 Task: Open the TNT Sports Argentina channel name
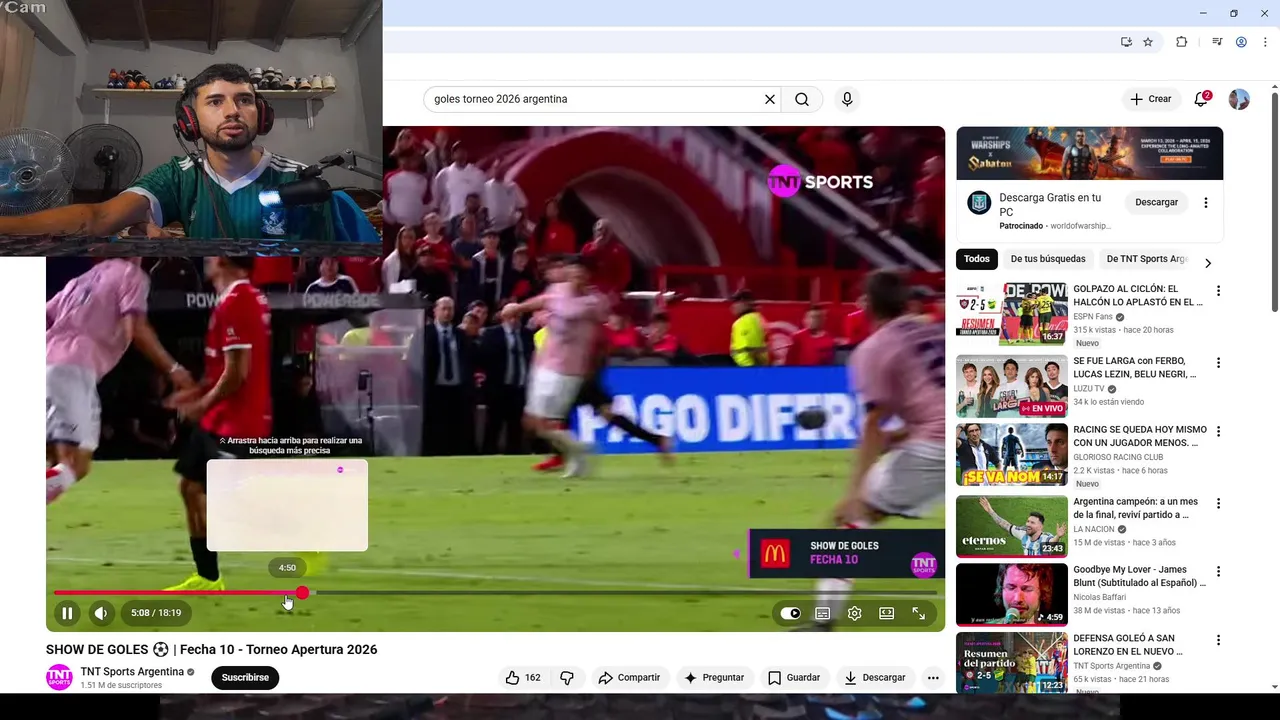pyautogui.click(x=132, y=672)
